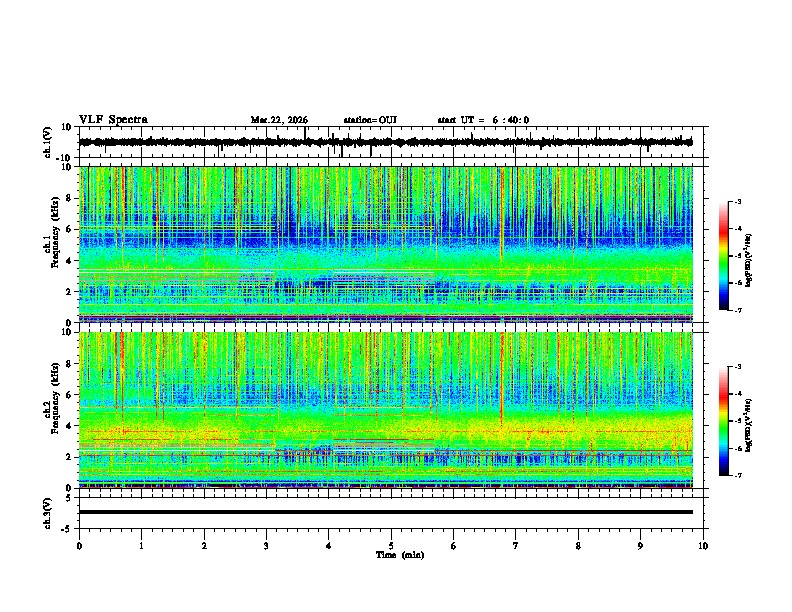Click the ch.1 color bar "-3" scale value

point(737,201)
